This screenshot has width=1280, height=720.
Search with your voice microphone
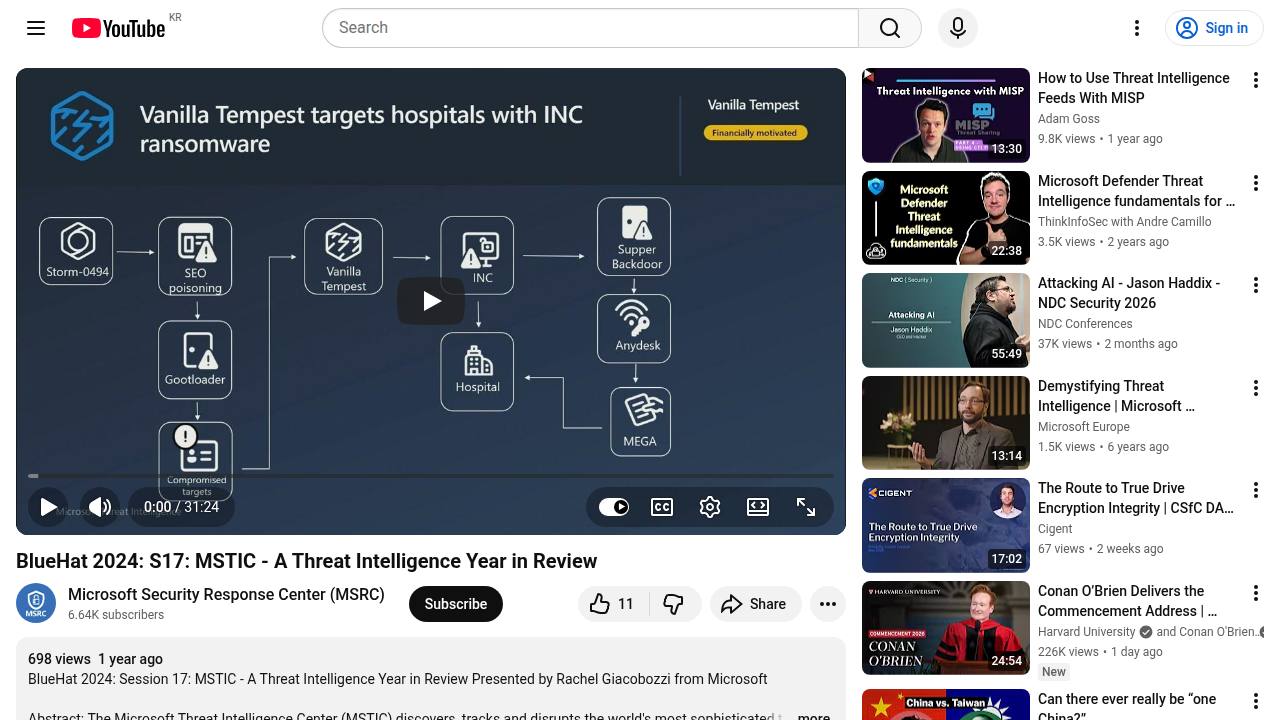coord(958,28)
